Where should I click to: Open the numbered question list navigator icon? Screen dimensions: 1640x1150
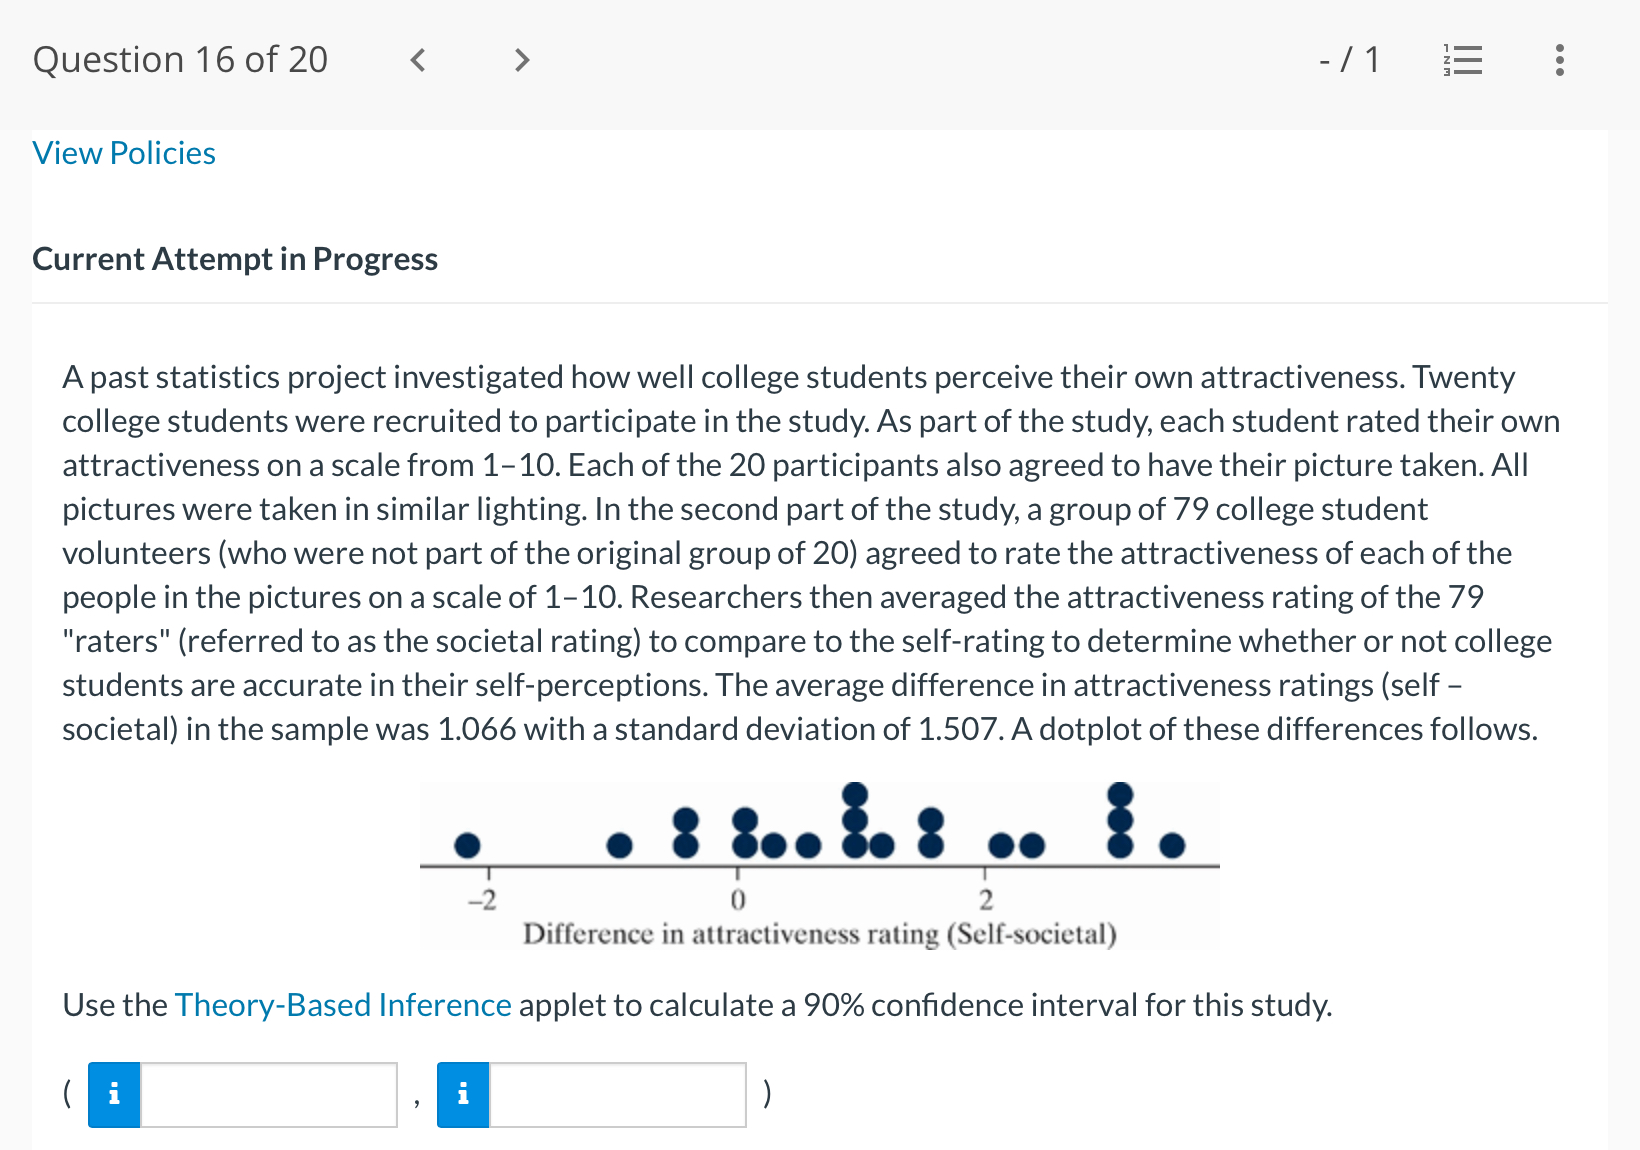coord(1462,60)
